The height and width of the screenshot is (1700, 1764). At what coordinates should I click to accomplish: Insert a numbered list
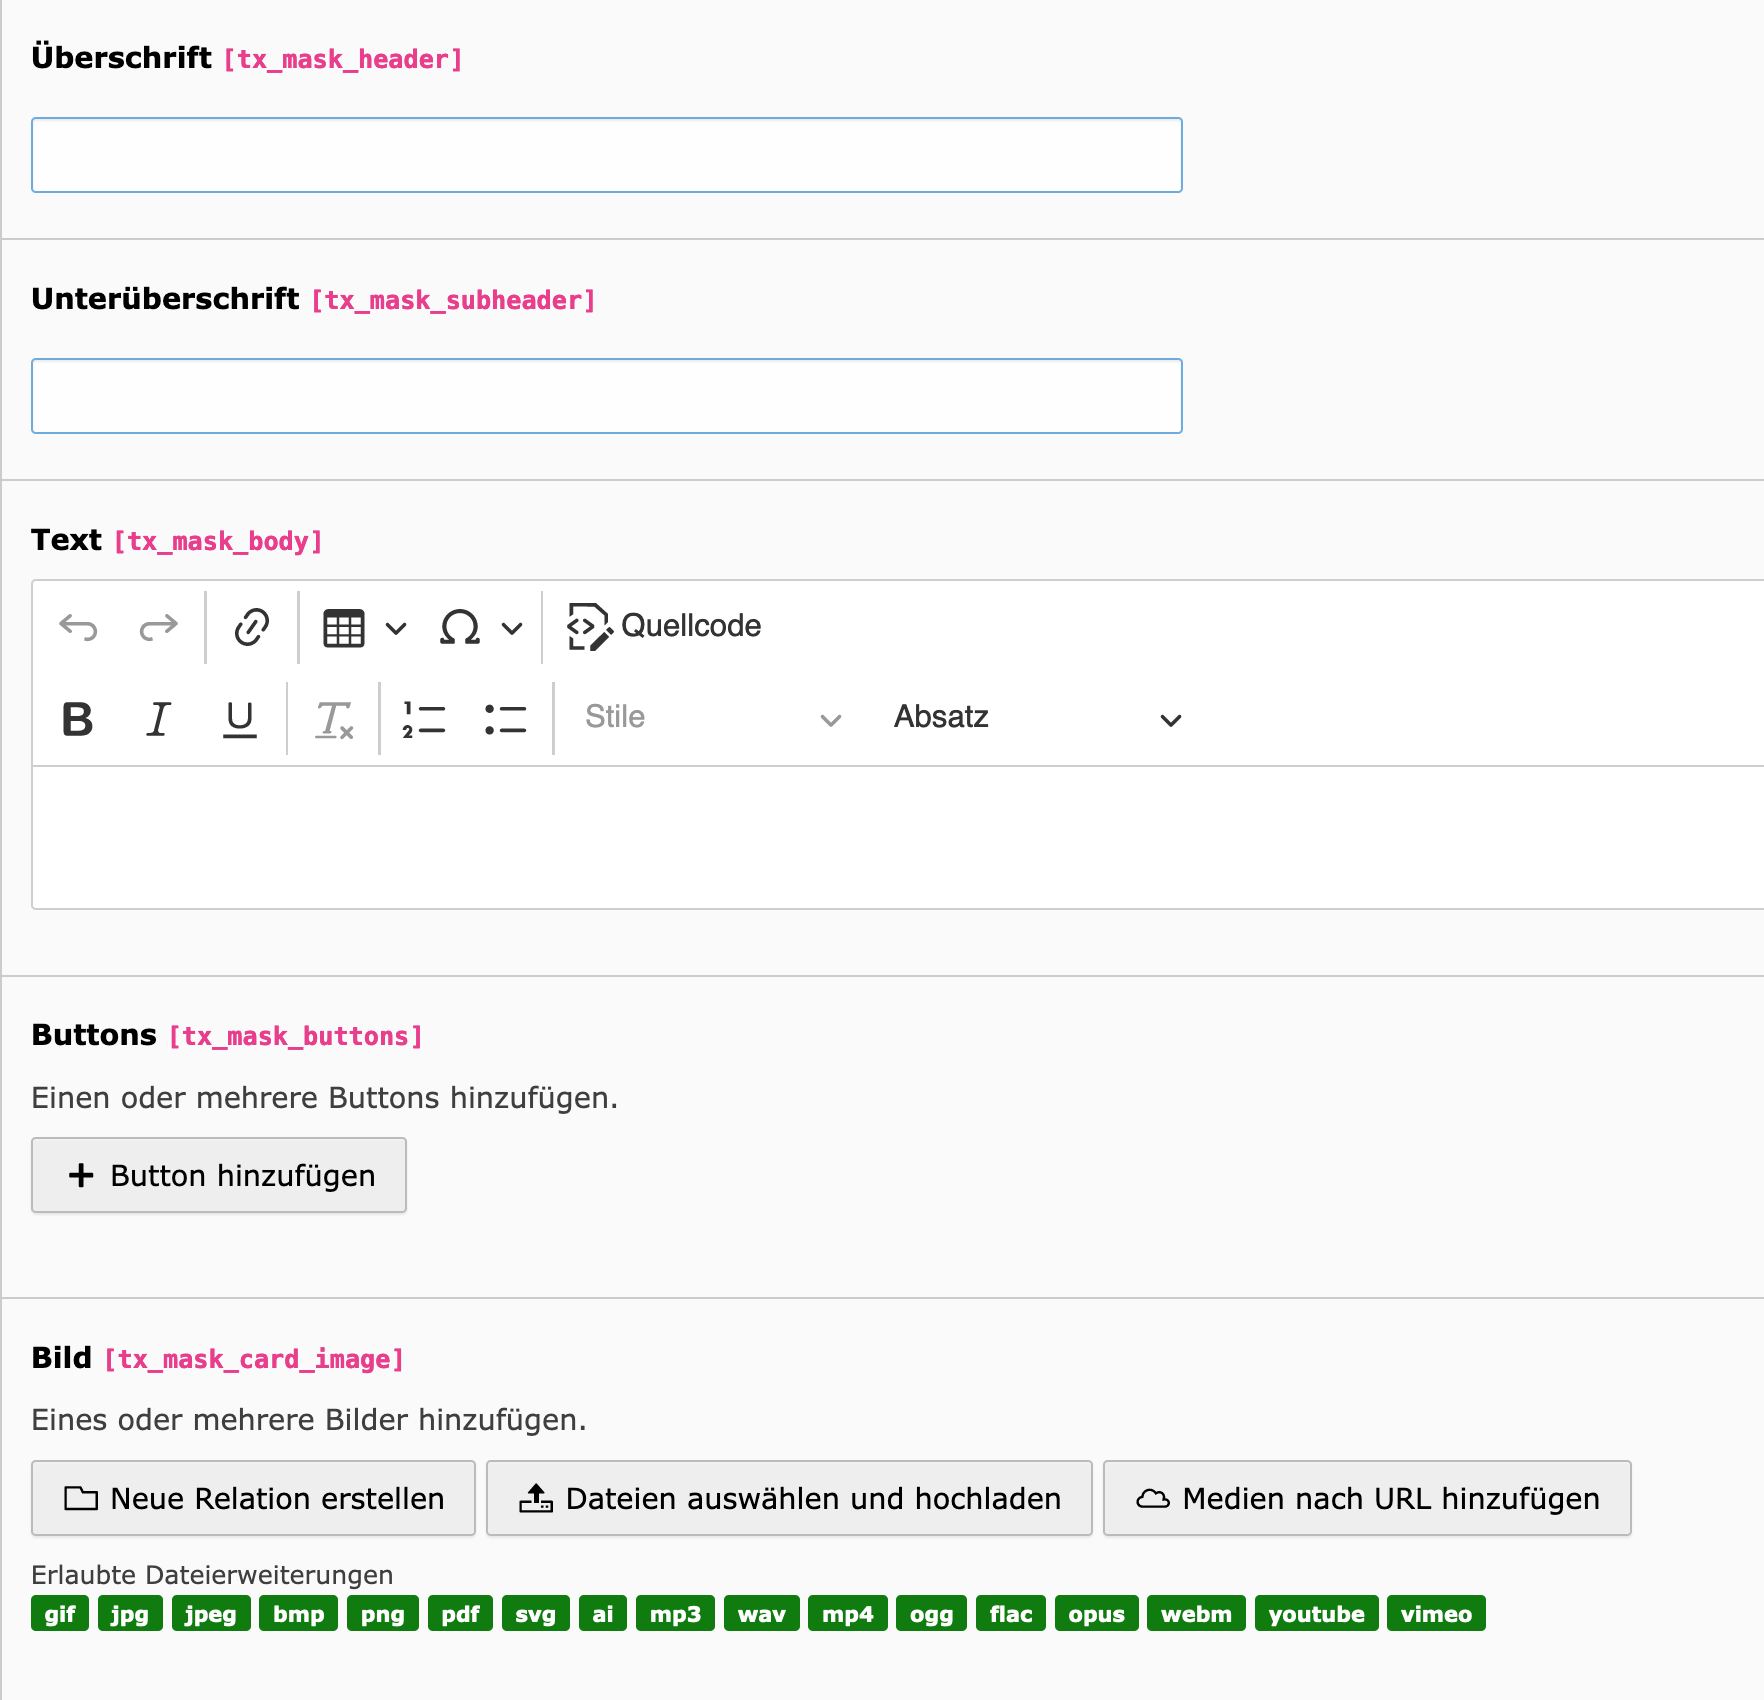(x=424, y=719)
